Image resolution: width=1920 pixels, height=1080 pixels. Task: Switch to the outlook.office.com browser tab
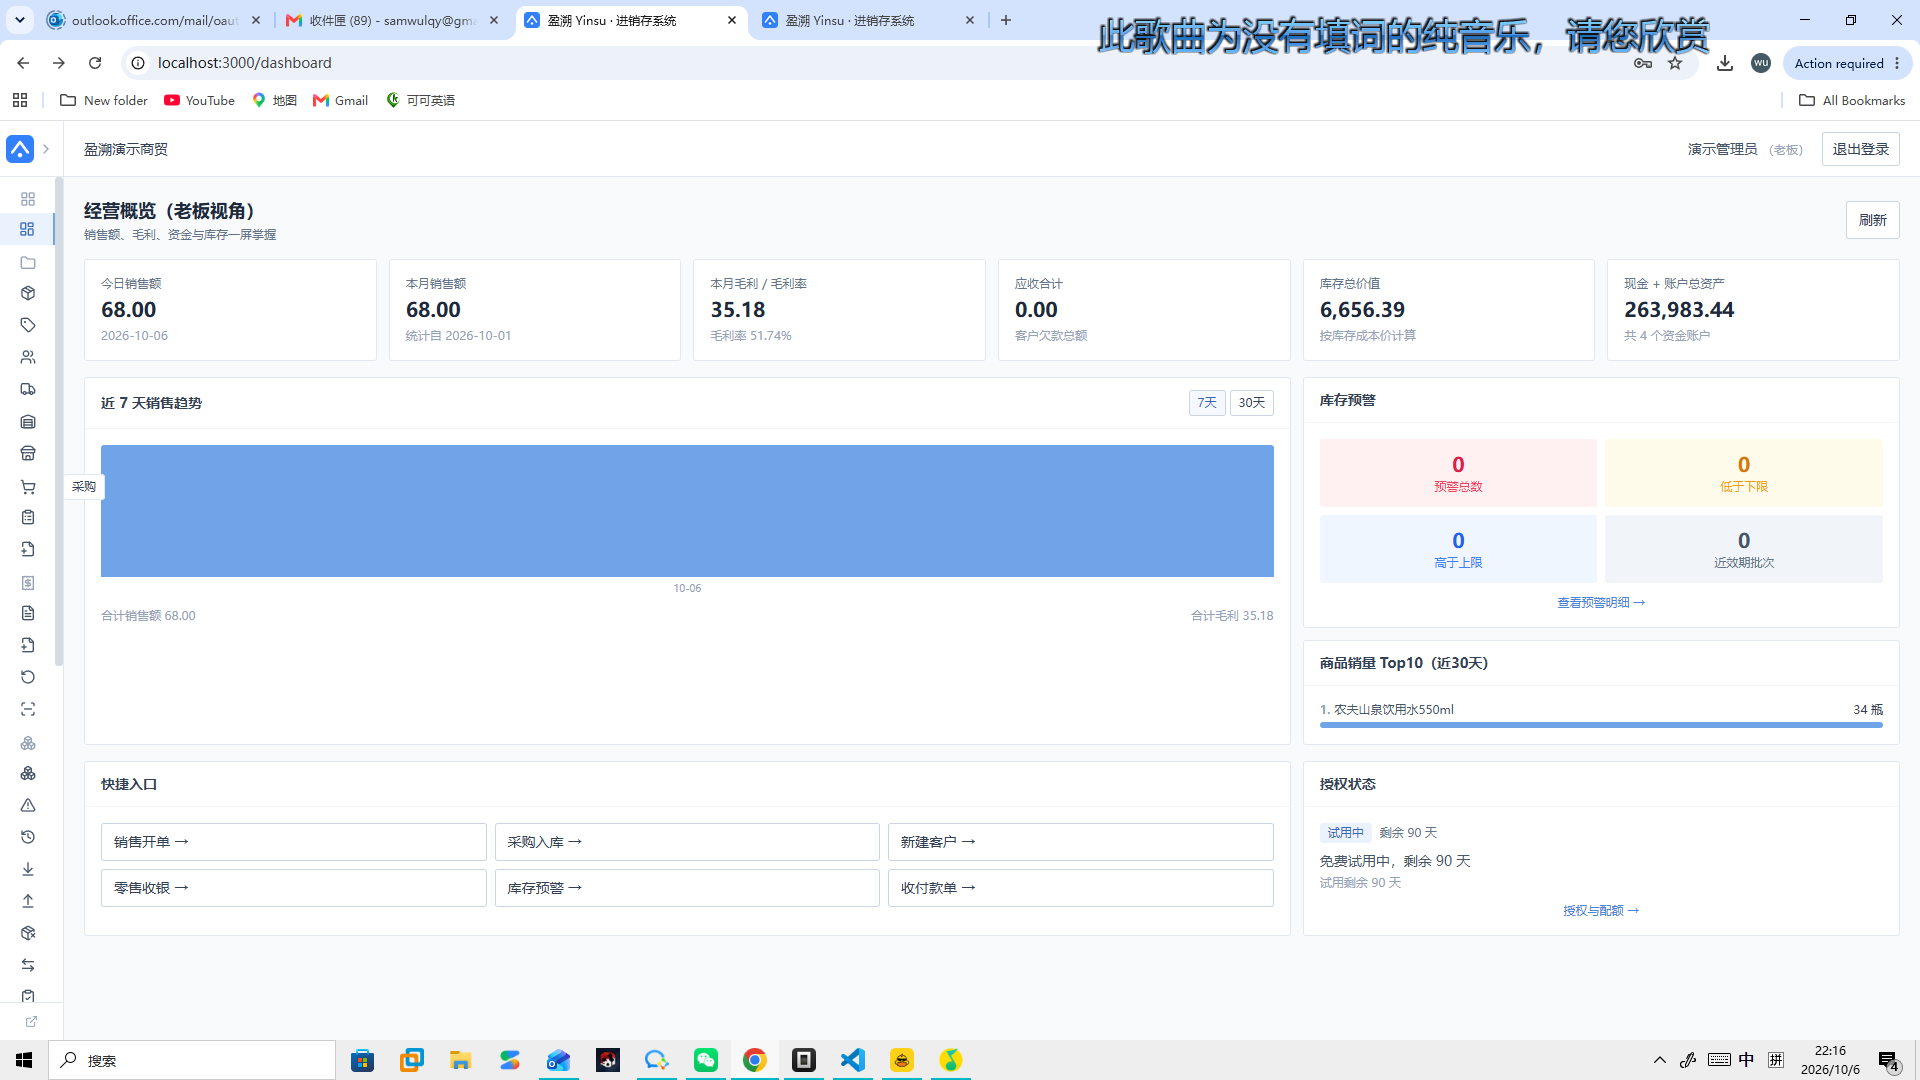[x=155, y=20]
